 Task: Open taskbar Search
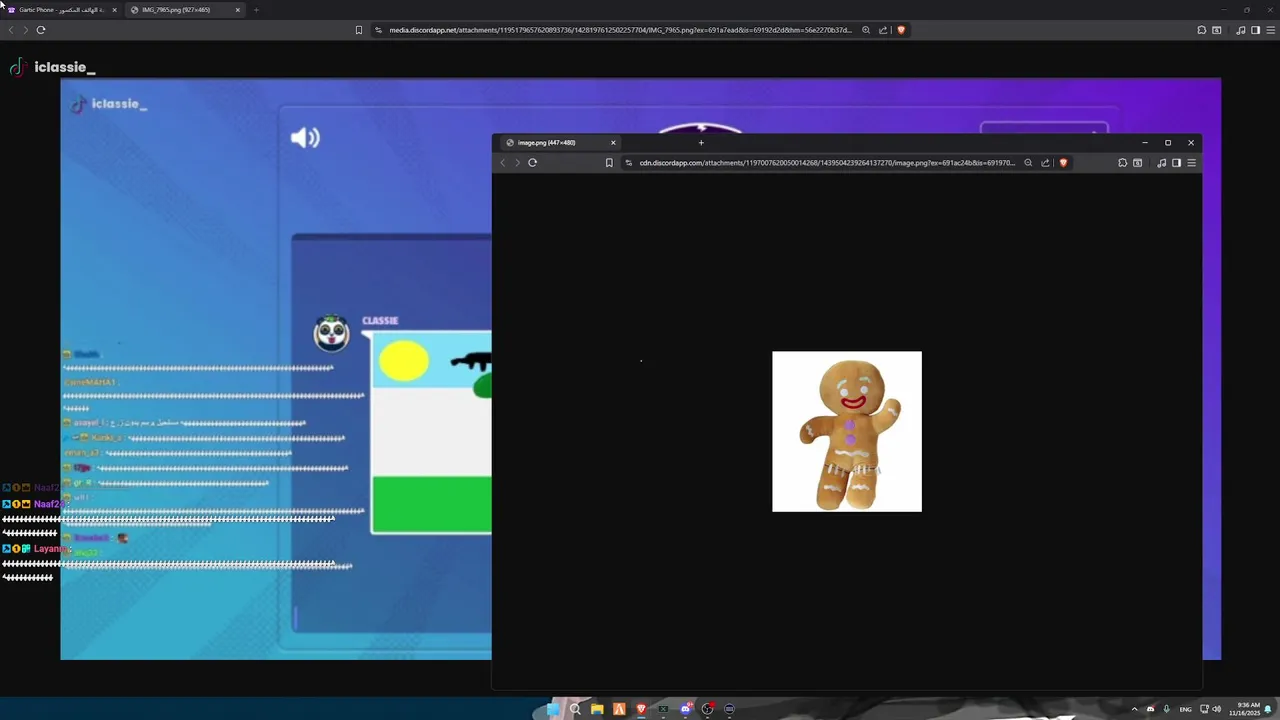pos(575,709)
